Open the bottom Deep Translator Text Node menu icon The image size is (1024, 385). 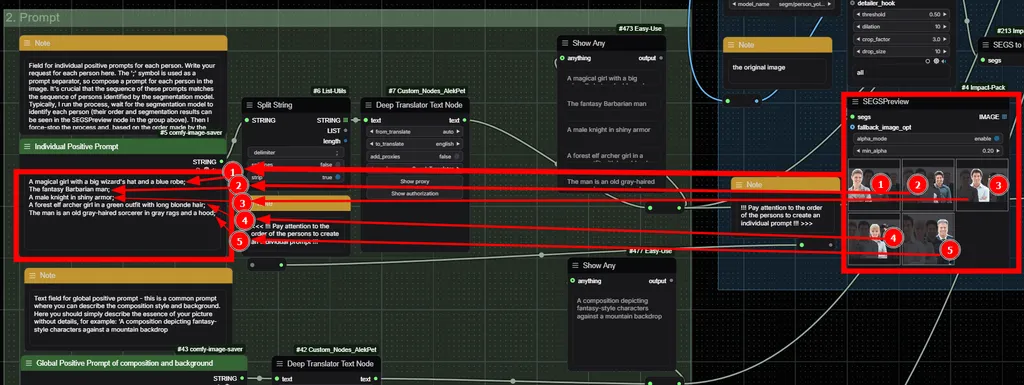click(279, 363)
